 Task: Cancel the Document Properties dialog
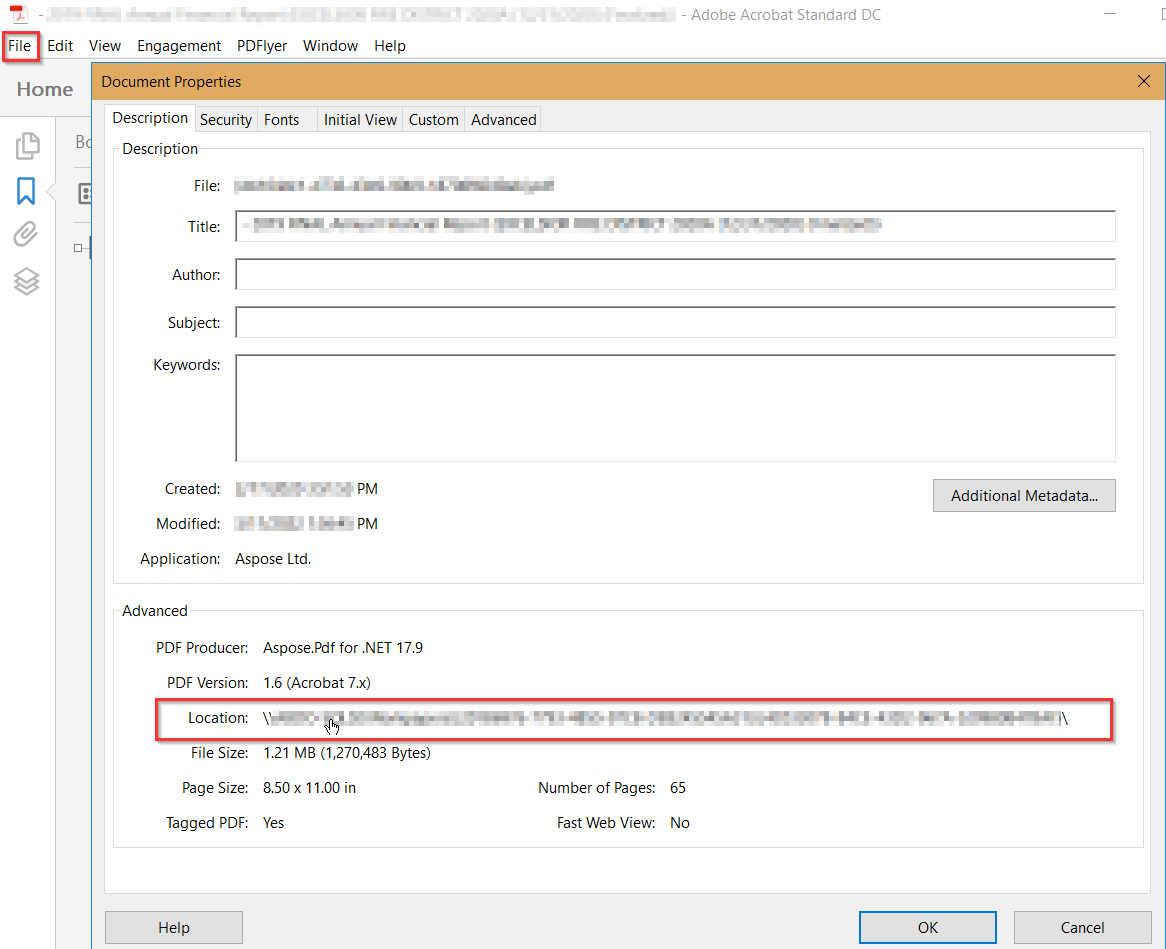tap(1082, 927)
